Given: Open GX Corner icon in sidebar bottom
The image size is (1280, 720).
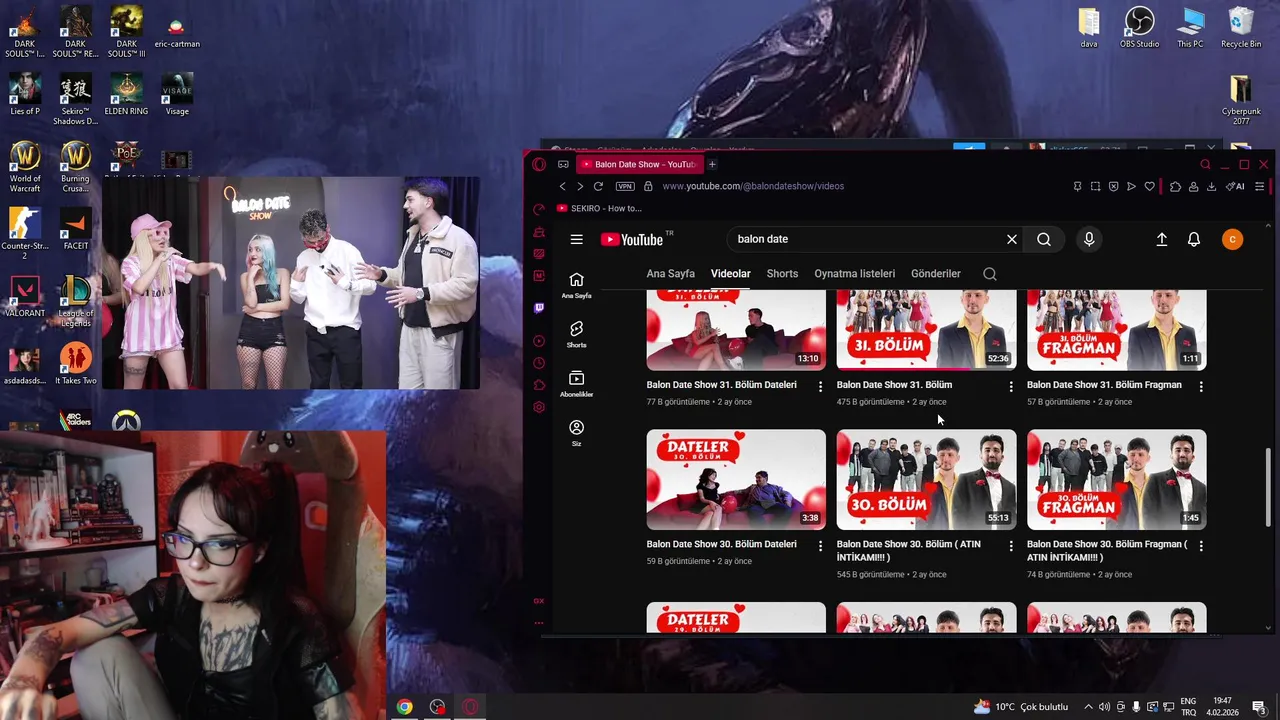Looking at the screenshot, I should coord(539,601).
